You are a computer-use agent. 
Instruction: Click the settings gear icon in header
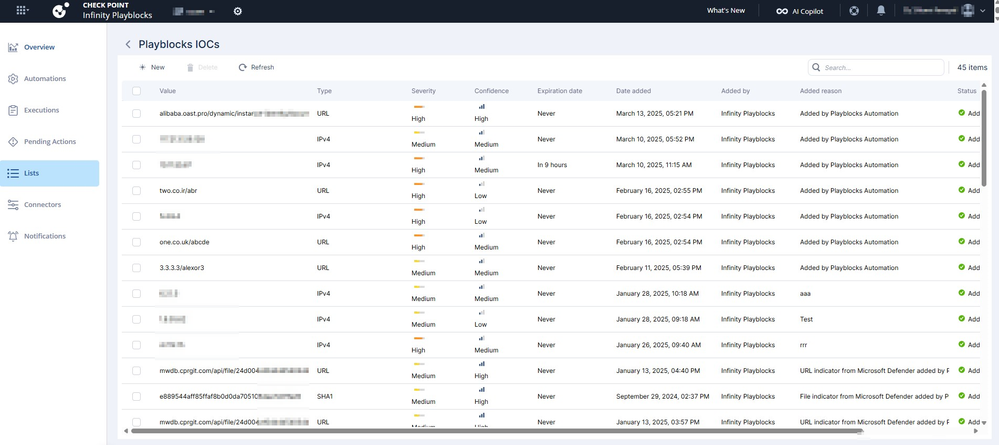pos(237,11)
